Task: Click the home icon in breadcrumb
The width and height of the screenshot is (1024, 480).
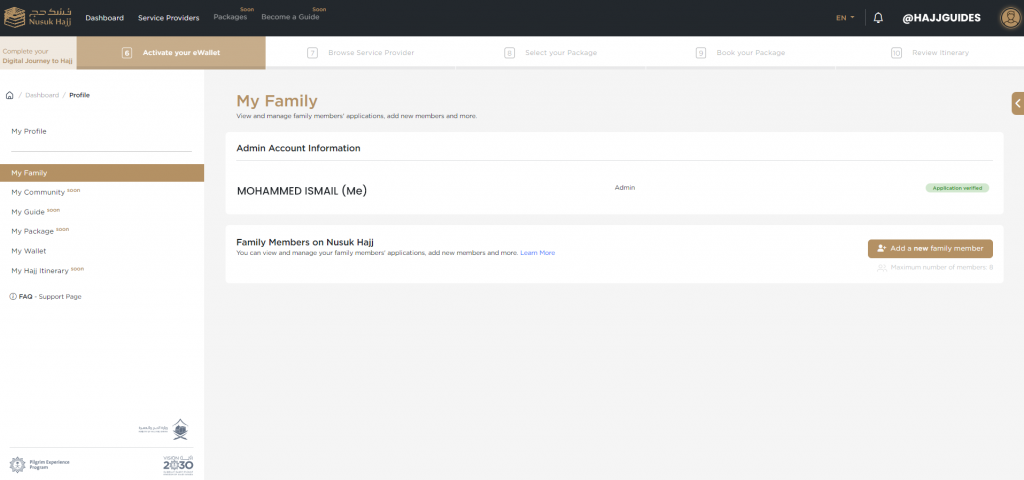Action: tap(10, 95)
